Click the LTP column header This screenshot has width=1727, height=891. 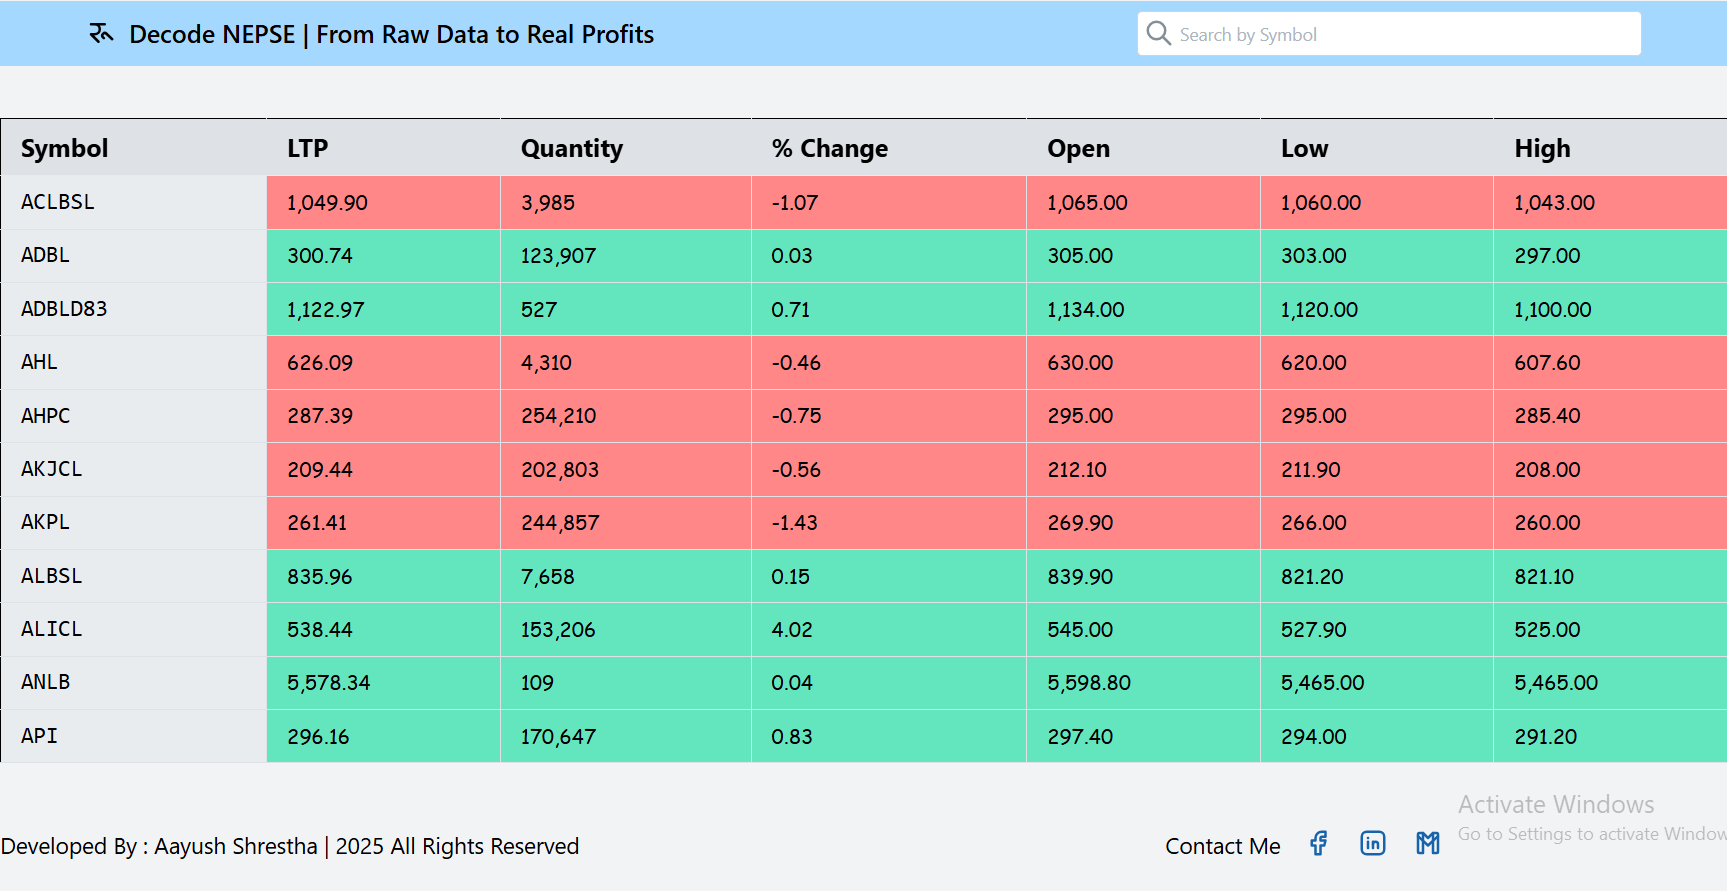pos(307,148)
